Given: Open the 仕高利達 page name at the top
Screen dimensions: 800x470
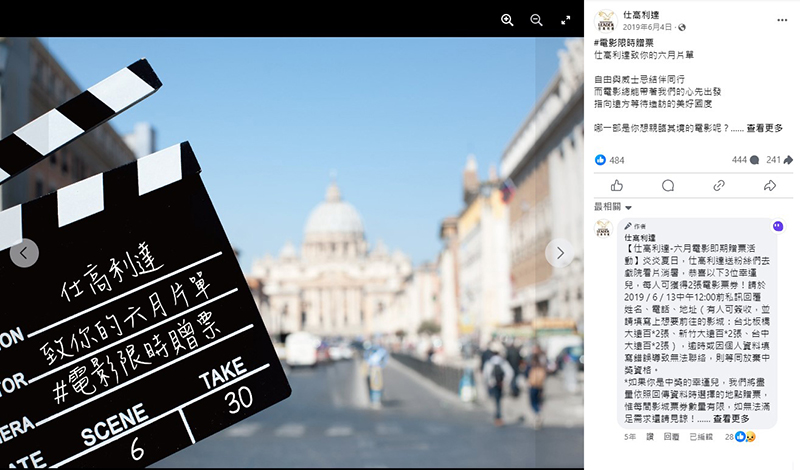Looking at the screenshot, I should pyautogui.click(x=641, y=15).
